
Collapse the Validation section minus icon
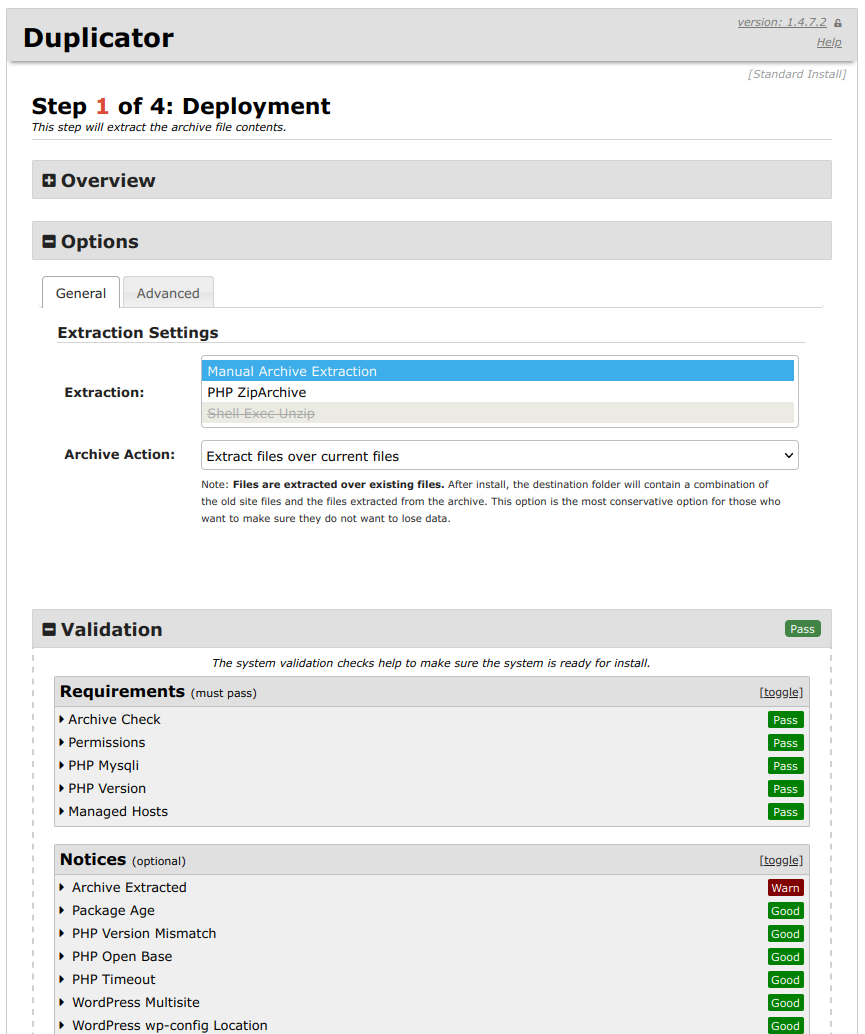point(49,630)
